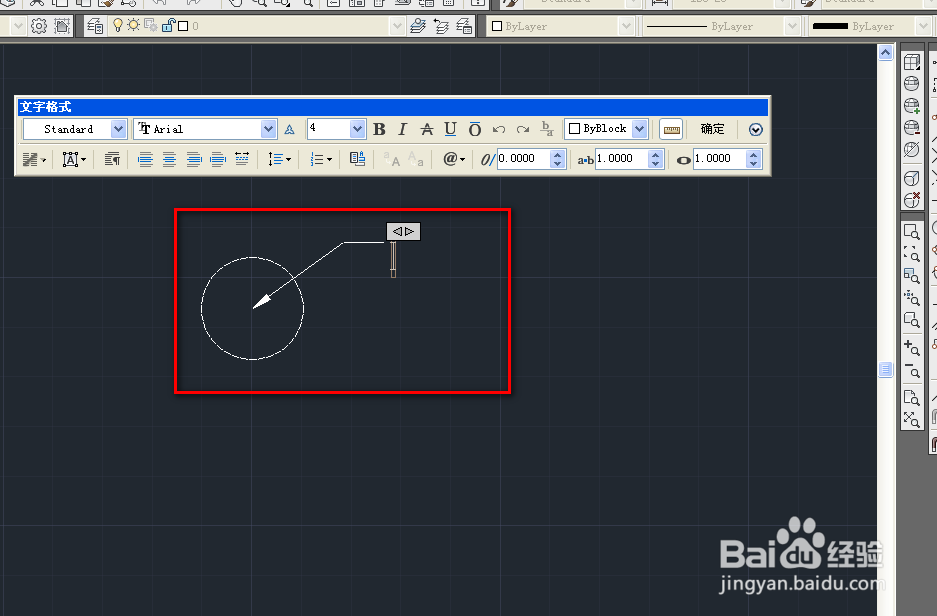Toggle bold text formatting
This screenshot has width=937, height=616.
(379, 129)
